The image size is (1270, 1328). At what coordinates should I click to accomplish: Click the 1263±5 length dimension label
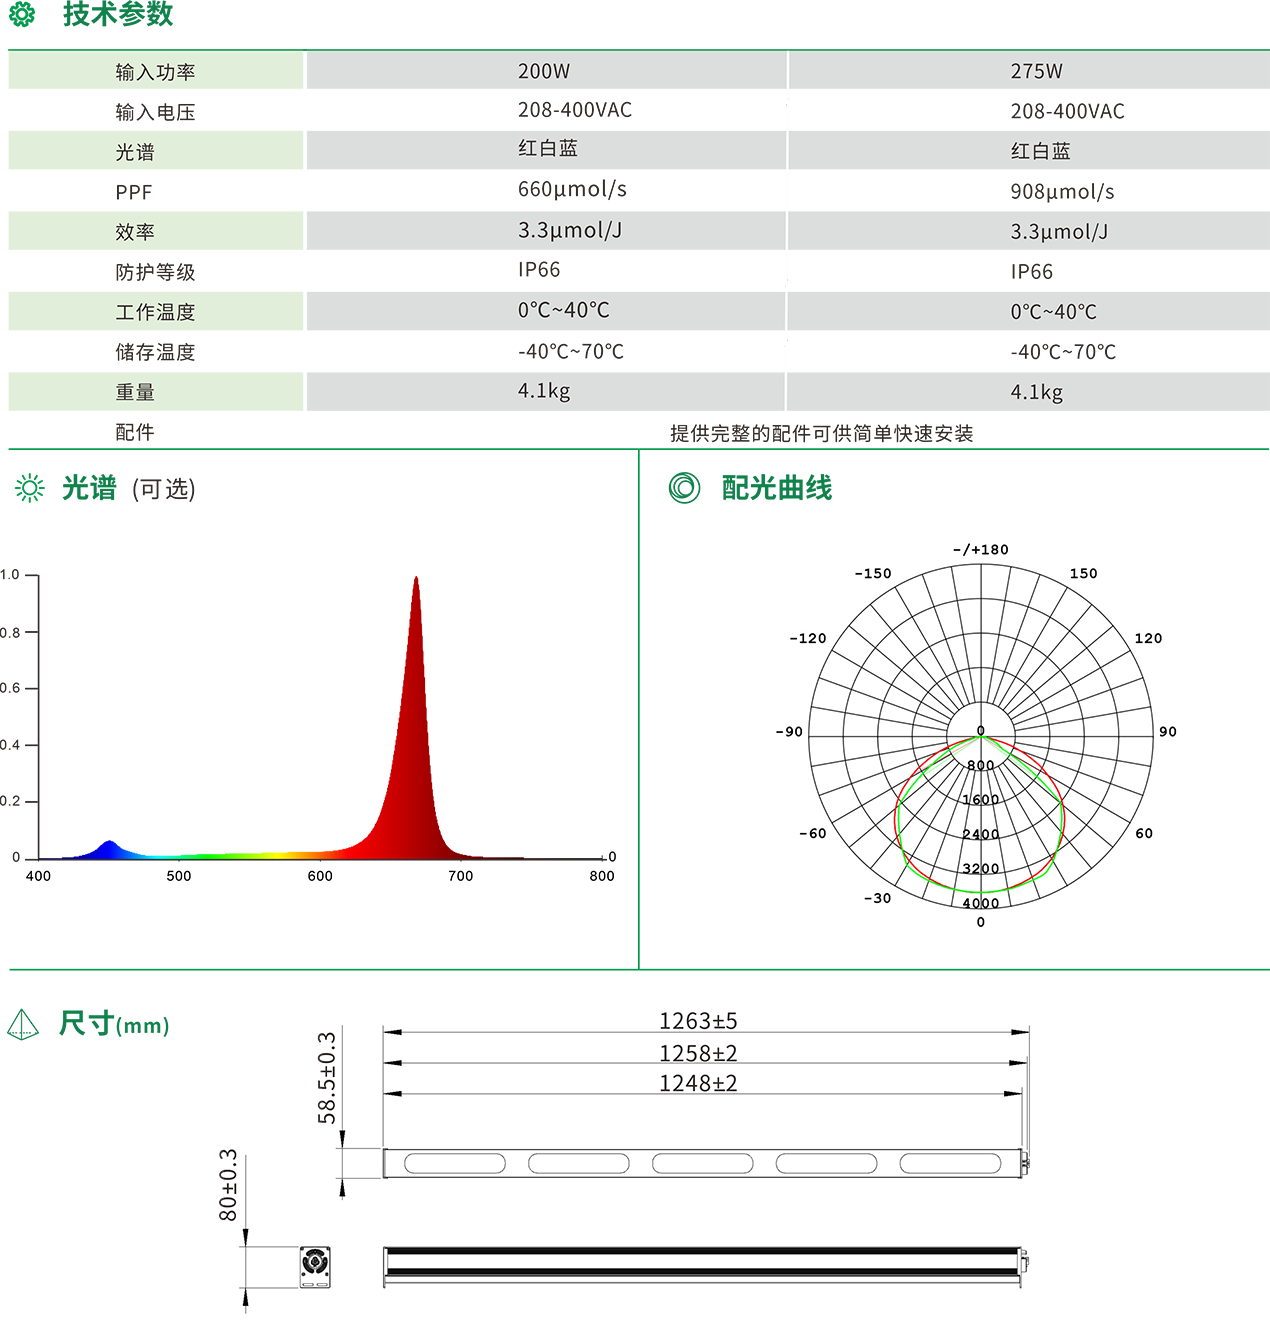point(698,1021)
